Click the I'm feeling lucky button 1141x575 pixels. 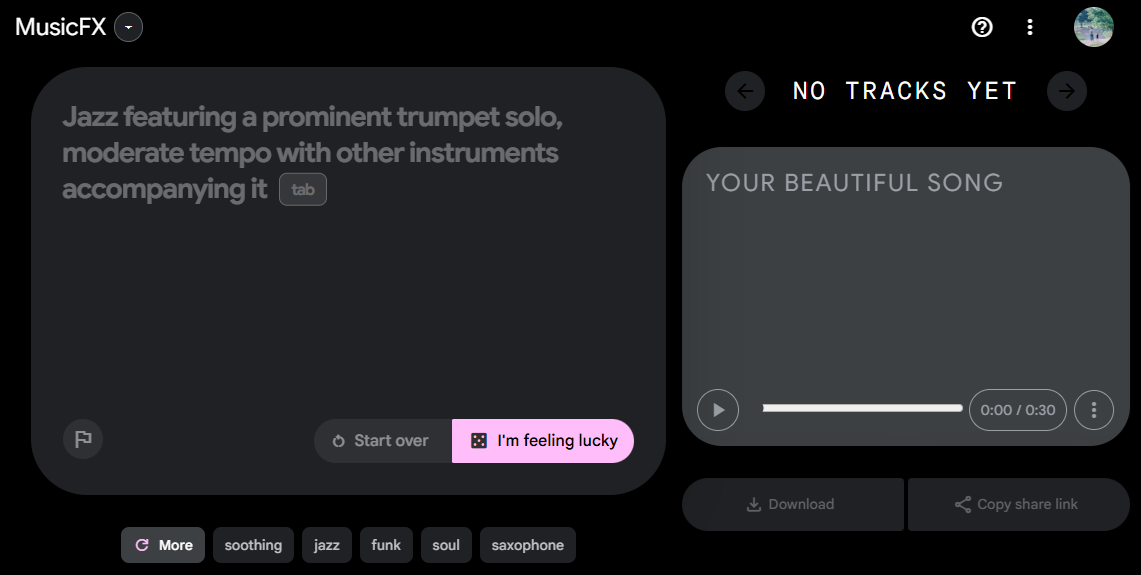click(543, 441)
